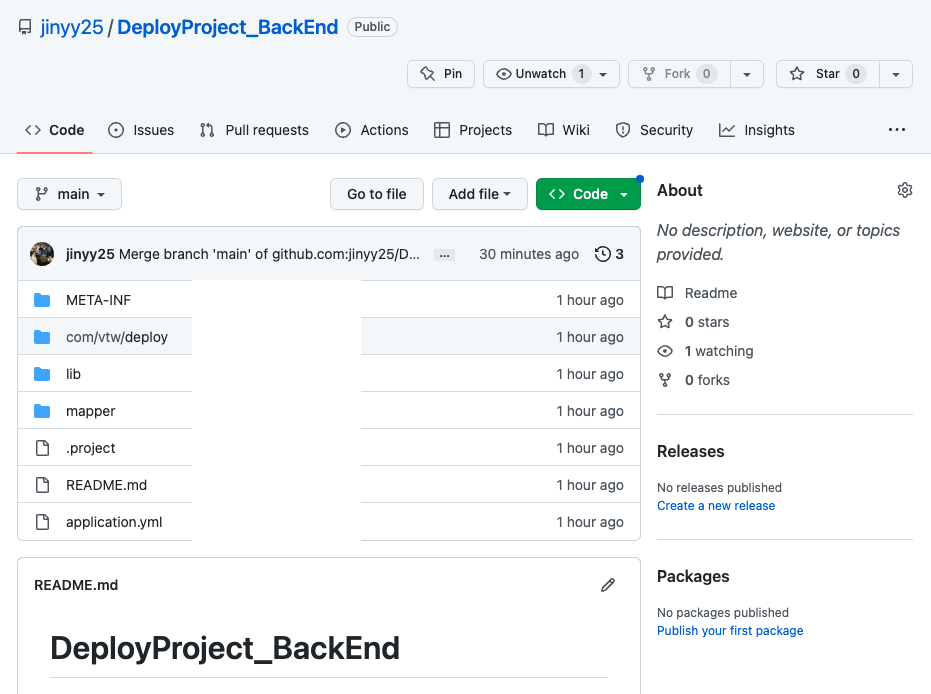Open the Projects tab
Image resolution: width=931 pixels, height=694 pixels.
coord(473,130)
